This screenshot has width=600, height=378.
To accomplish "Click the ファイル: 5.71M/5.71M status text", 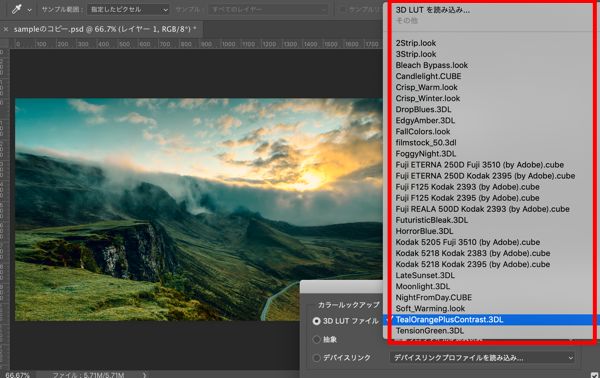I will [88, 375].
